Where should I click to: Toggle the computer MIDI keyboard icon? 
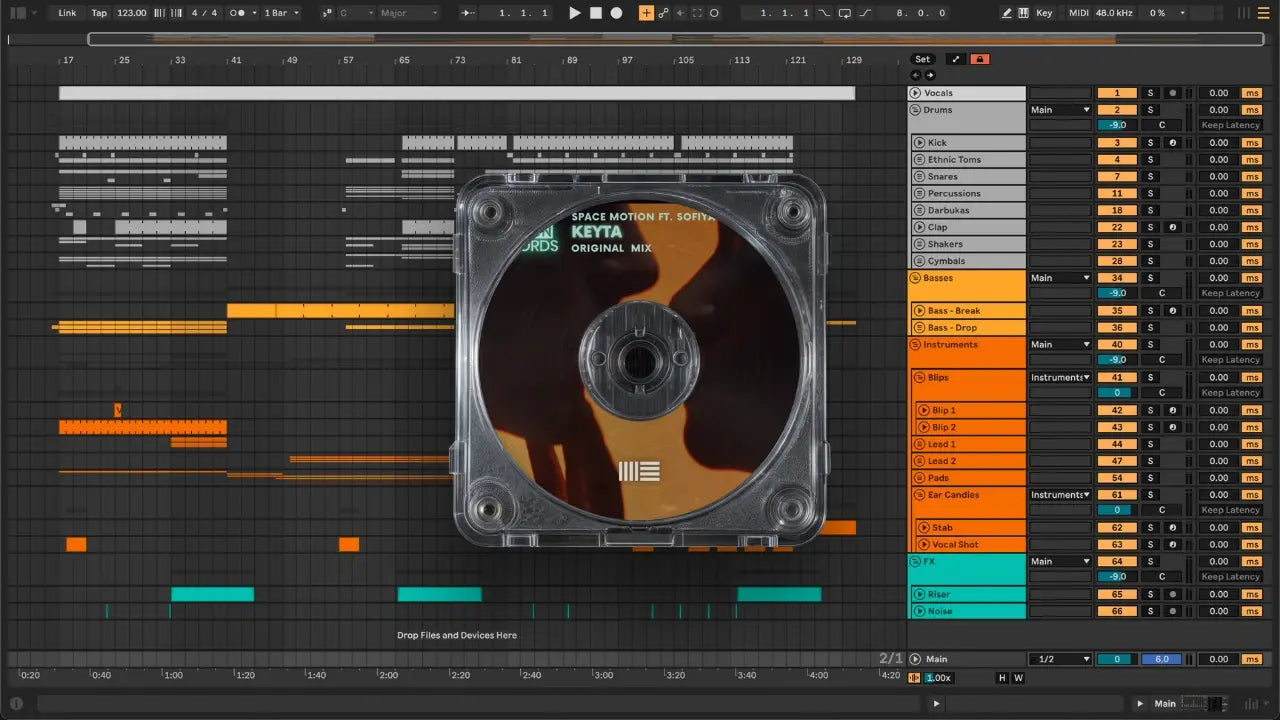click(x=1023, y=13)
